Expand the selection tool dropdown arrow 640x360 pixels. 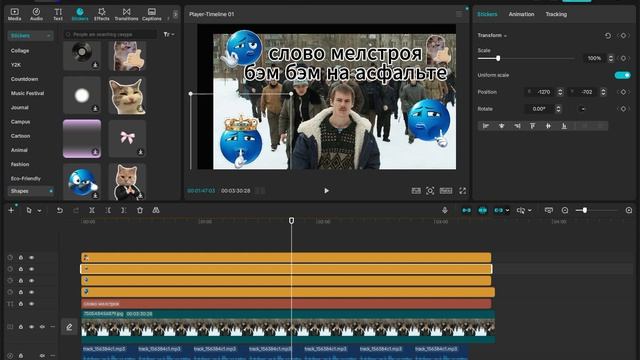pos(40,211)
